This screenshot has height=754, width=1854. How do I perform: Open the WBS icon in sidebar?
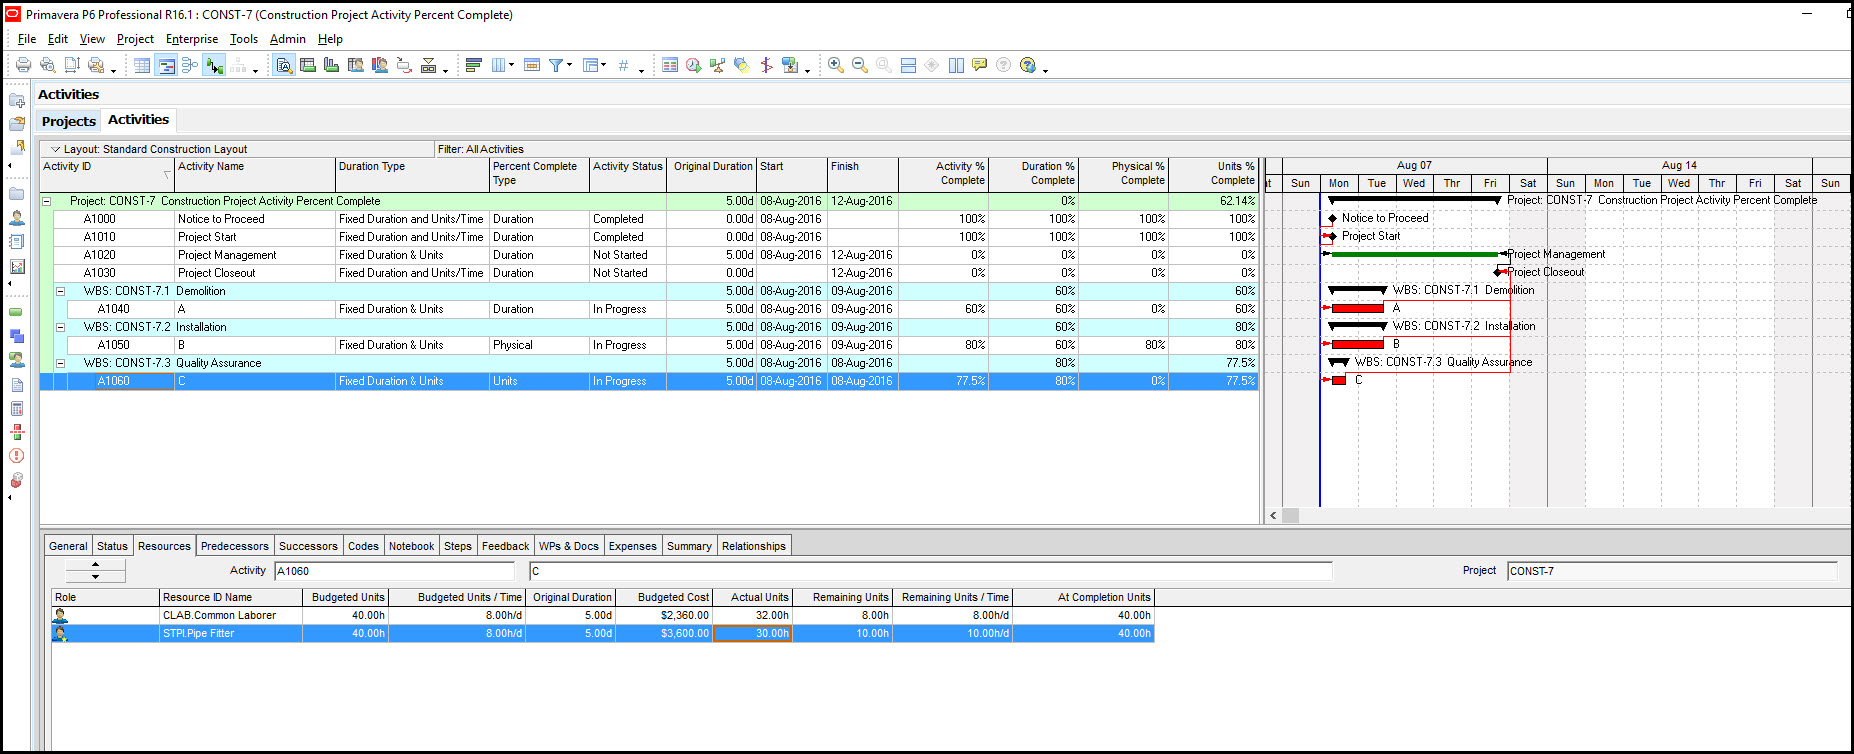[x=17, y=336]
